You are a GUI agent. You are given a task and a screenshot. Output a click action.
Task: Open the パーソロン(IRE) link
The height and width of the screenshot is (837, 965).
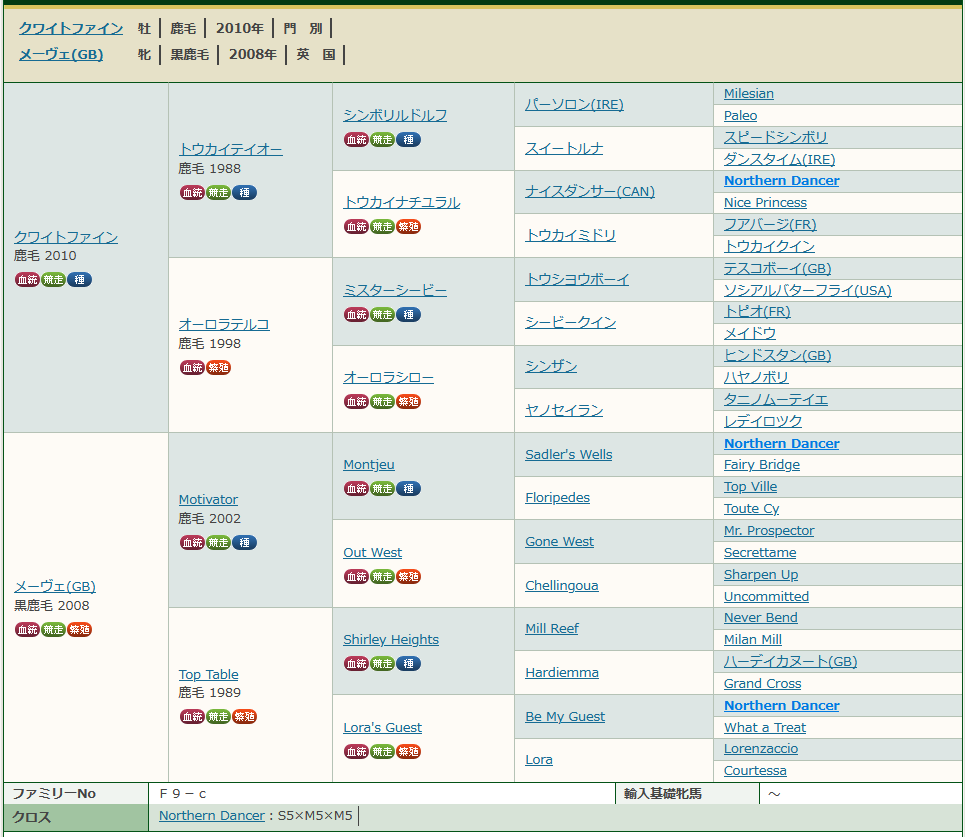[574, 105]
